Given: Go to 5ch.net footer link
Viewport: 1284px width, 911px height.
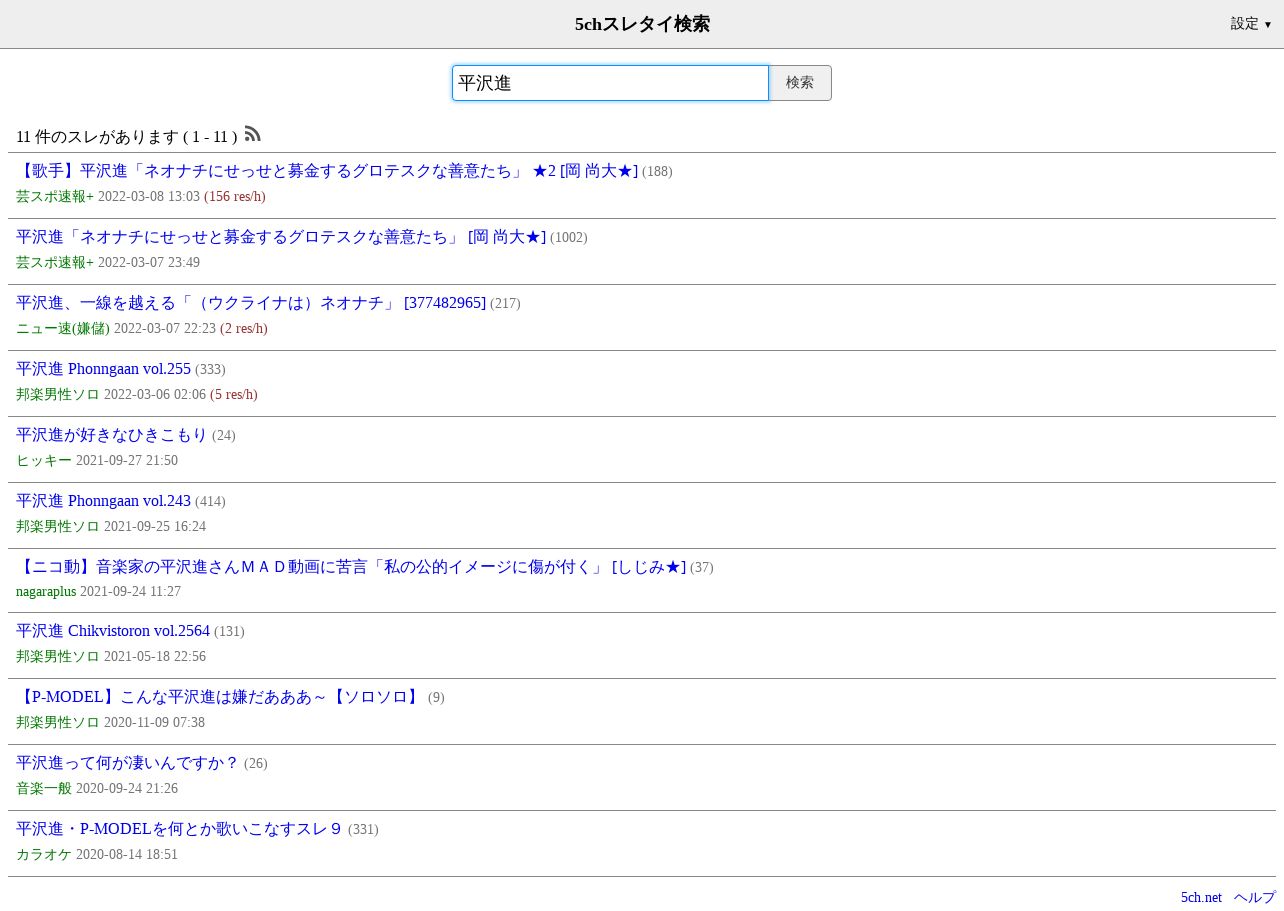Looking at the screenshot, I should tap(1201, 898).
